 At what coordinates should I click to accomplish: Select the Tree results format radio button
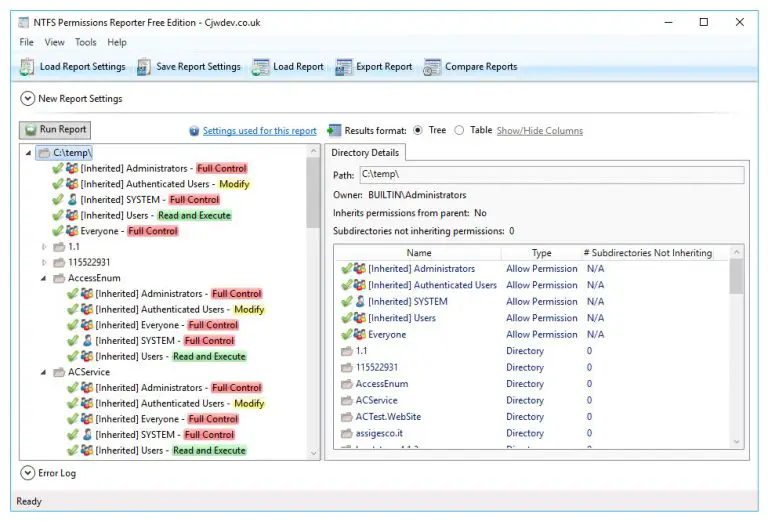(418, 130)
